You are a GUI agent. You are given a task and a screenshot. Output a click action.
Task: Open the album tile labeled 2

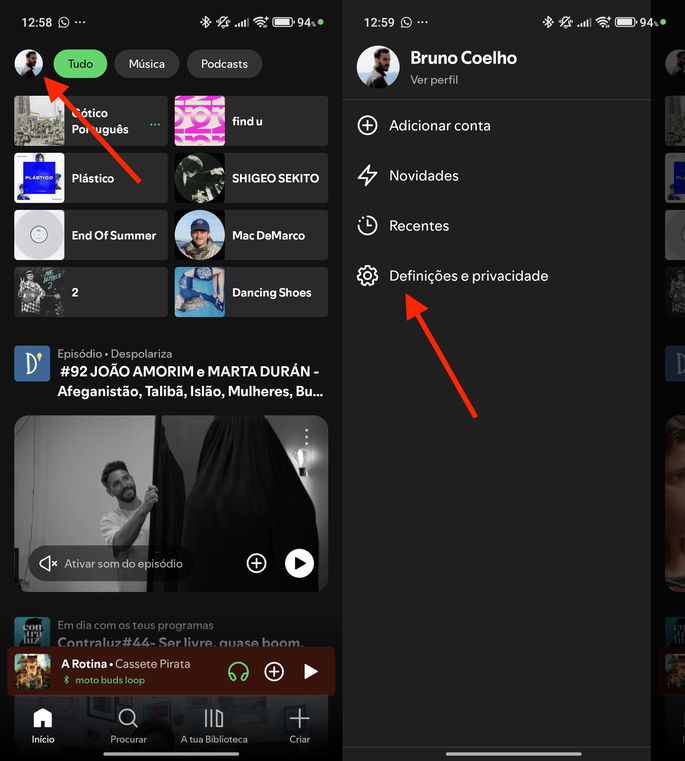click(91, 292)
